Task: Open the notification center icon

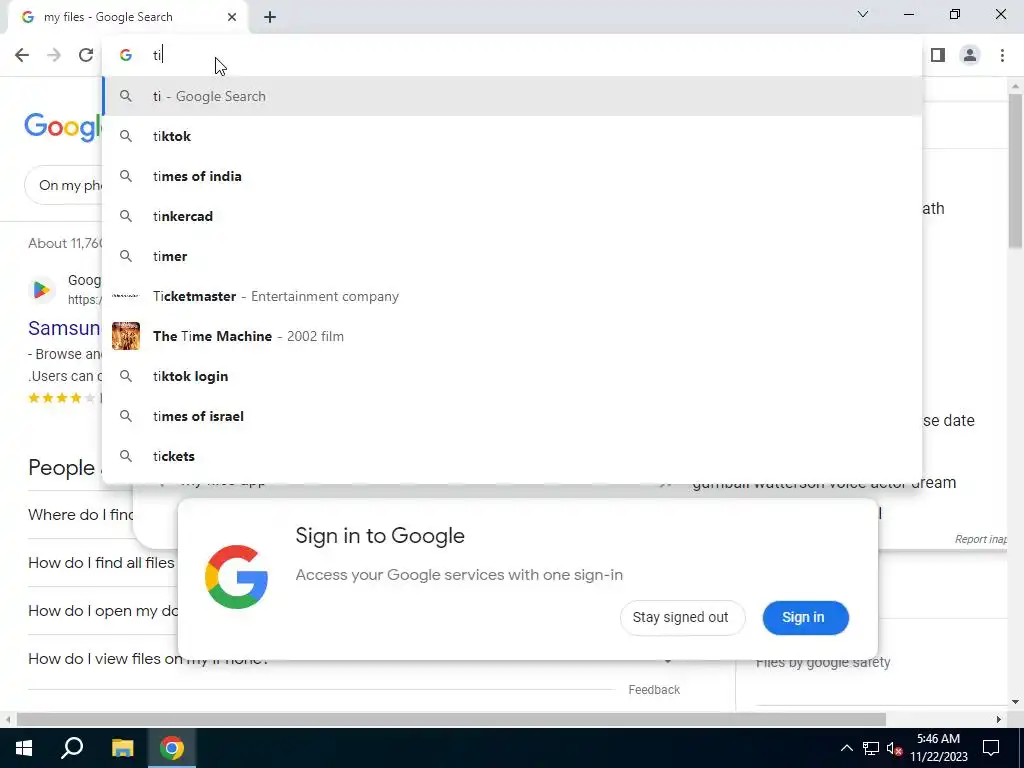Action: (x=991, y=748)
